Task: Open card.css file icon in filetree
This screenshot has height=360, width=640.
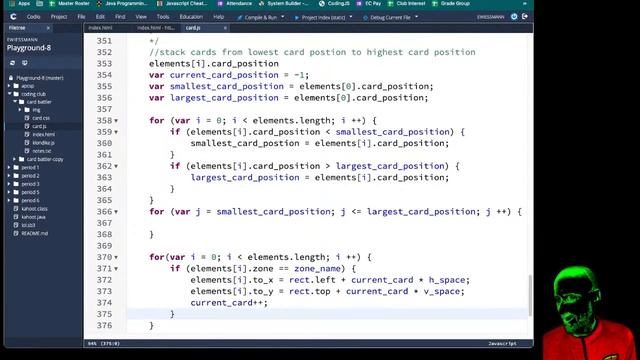Action: click(x=27, y=118)
